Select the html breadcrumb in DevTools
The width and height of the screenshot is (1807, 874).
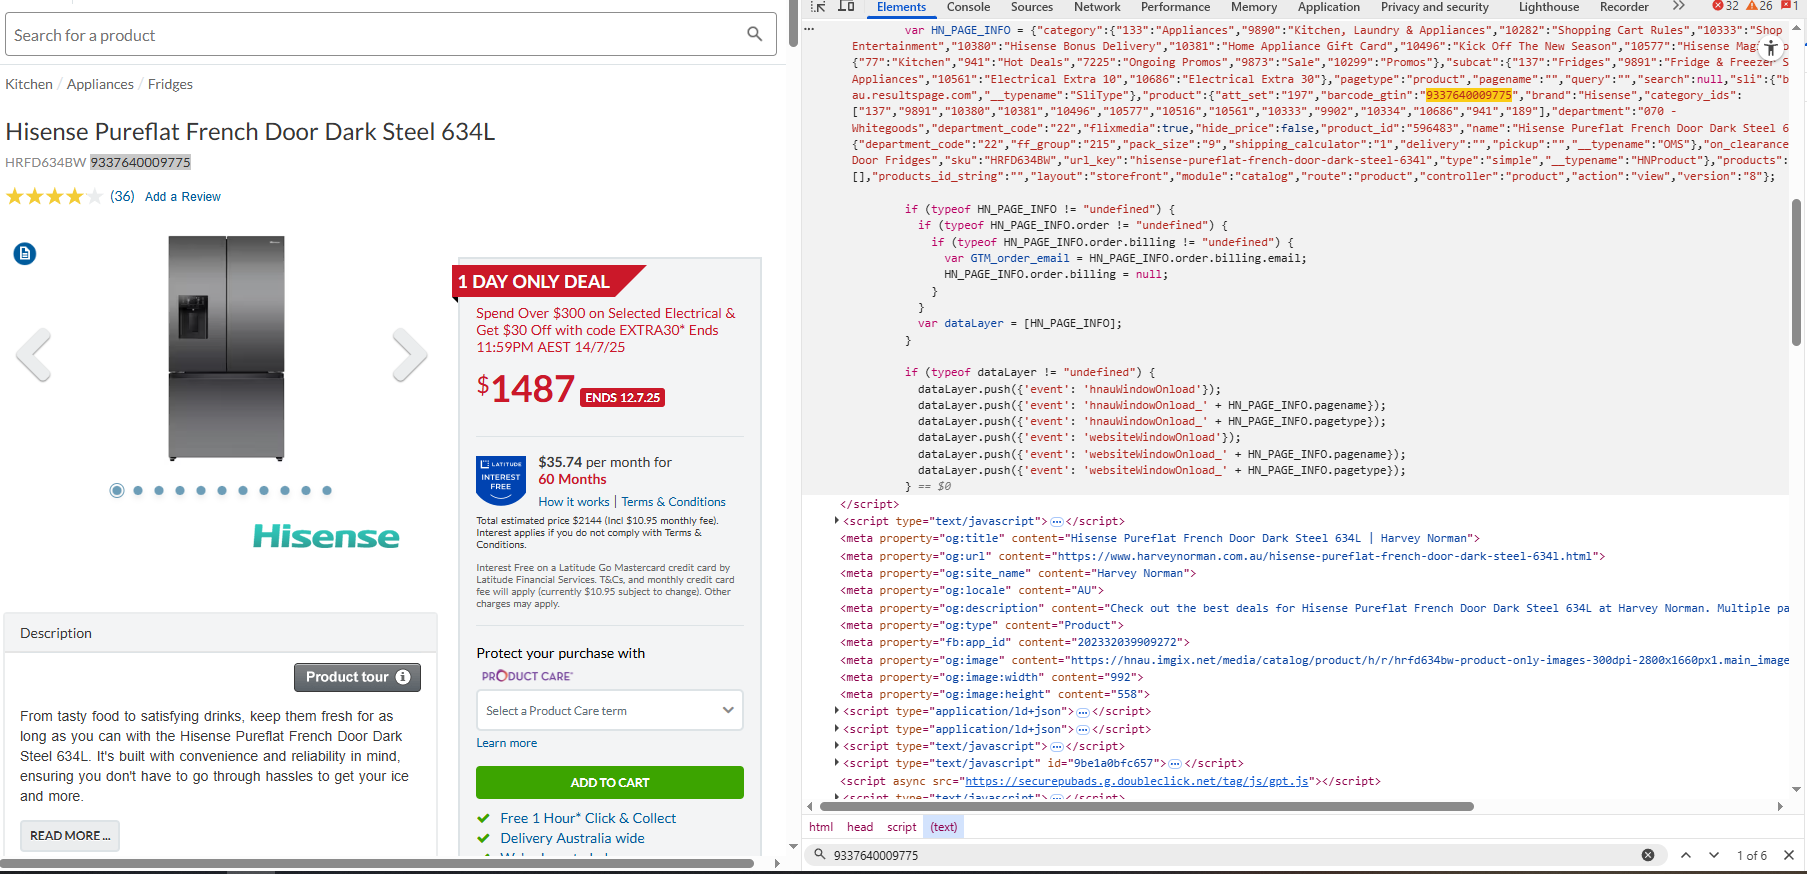821,827
